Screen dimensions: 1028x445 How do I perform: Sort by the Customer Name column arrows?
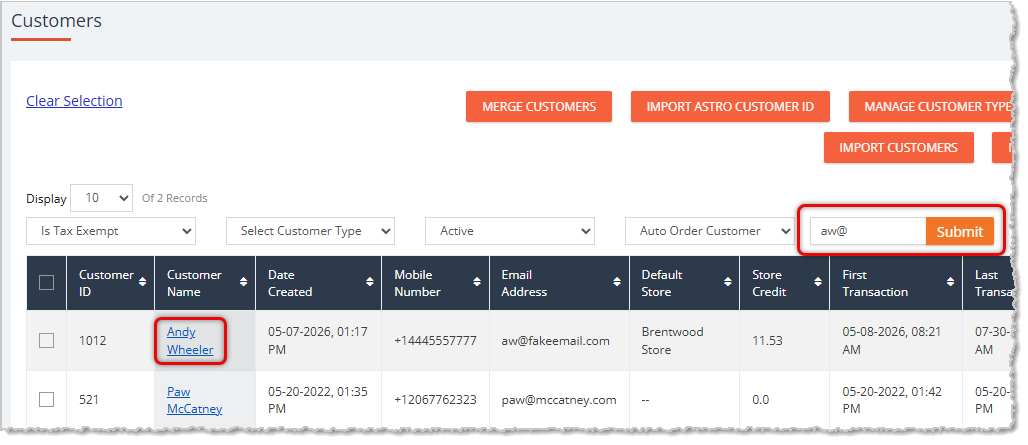[x=243, y=282]
